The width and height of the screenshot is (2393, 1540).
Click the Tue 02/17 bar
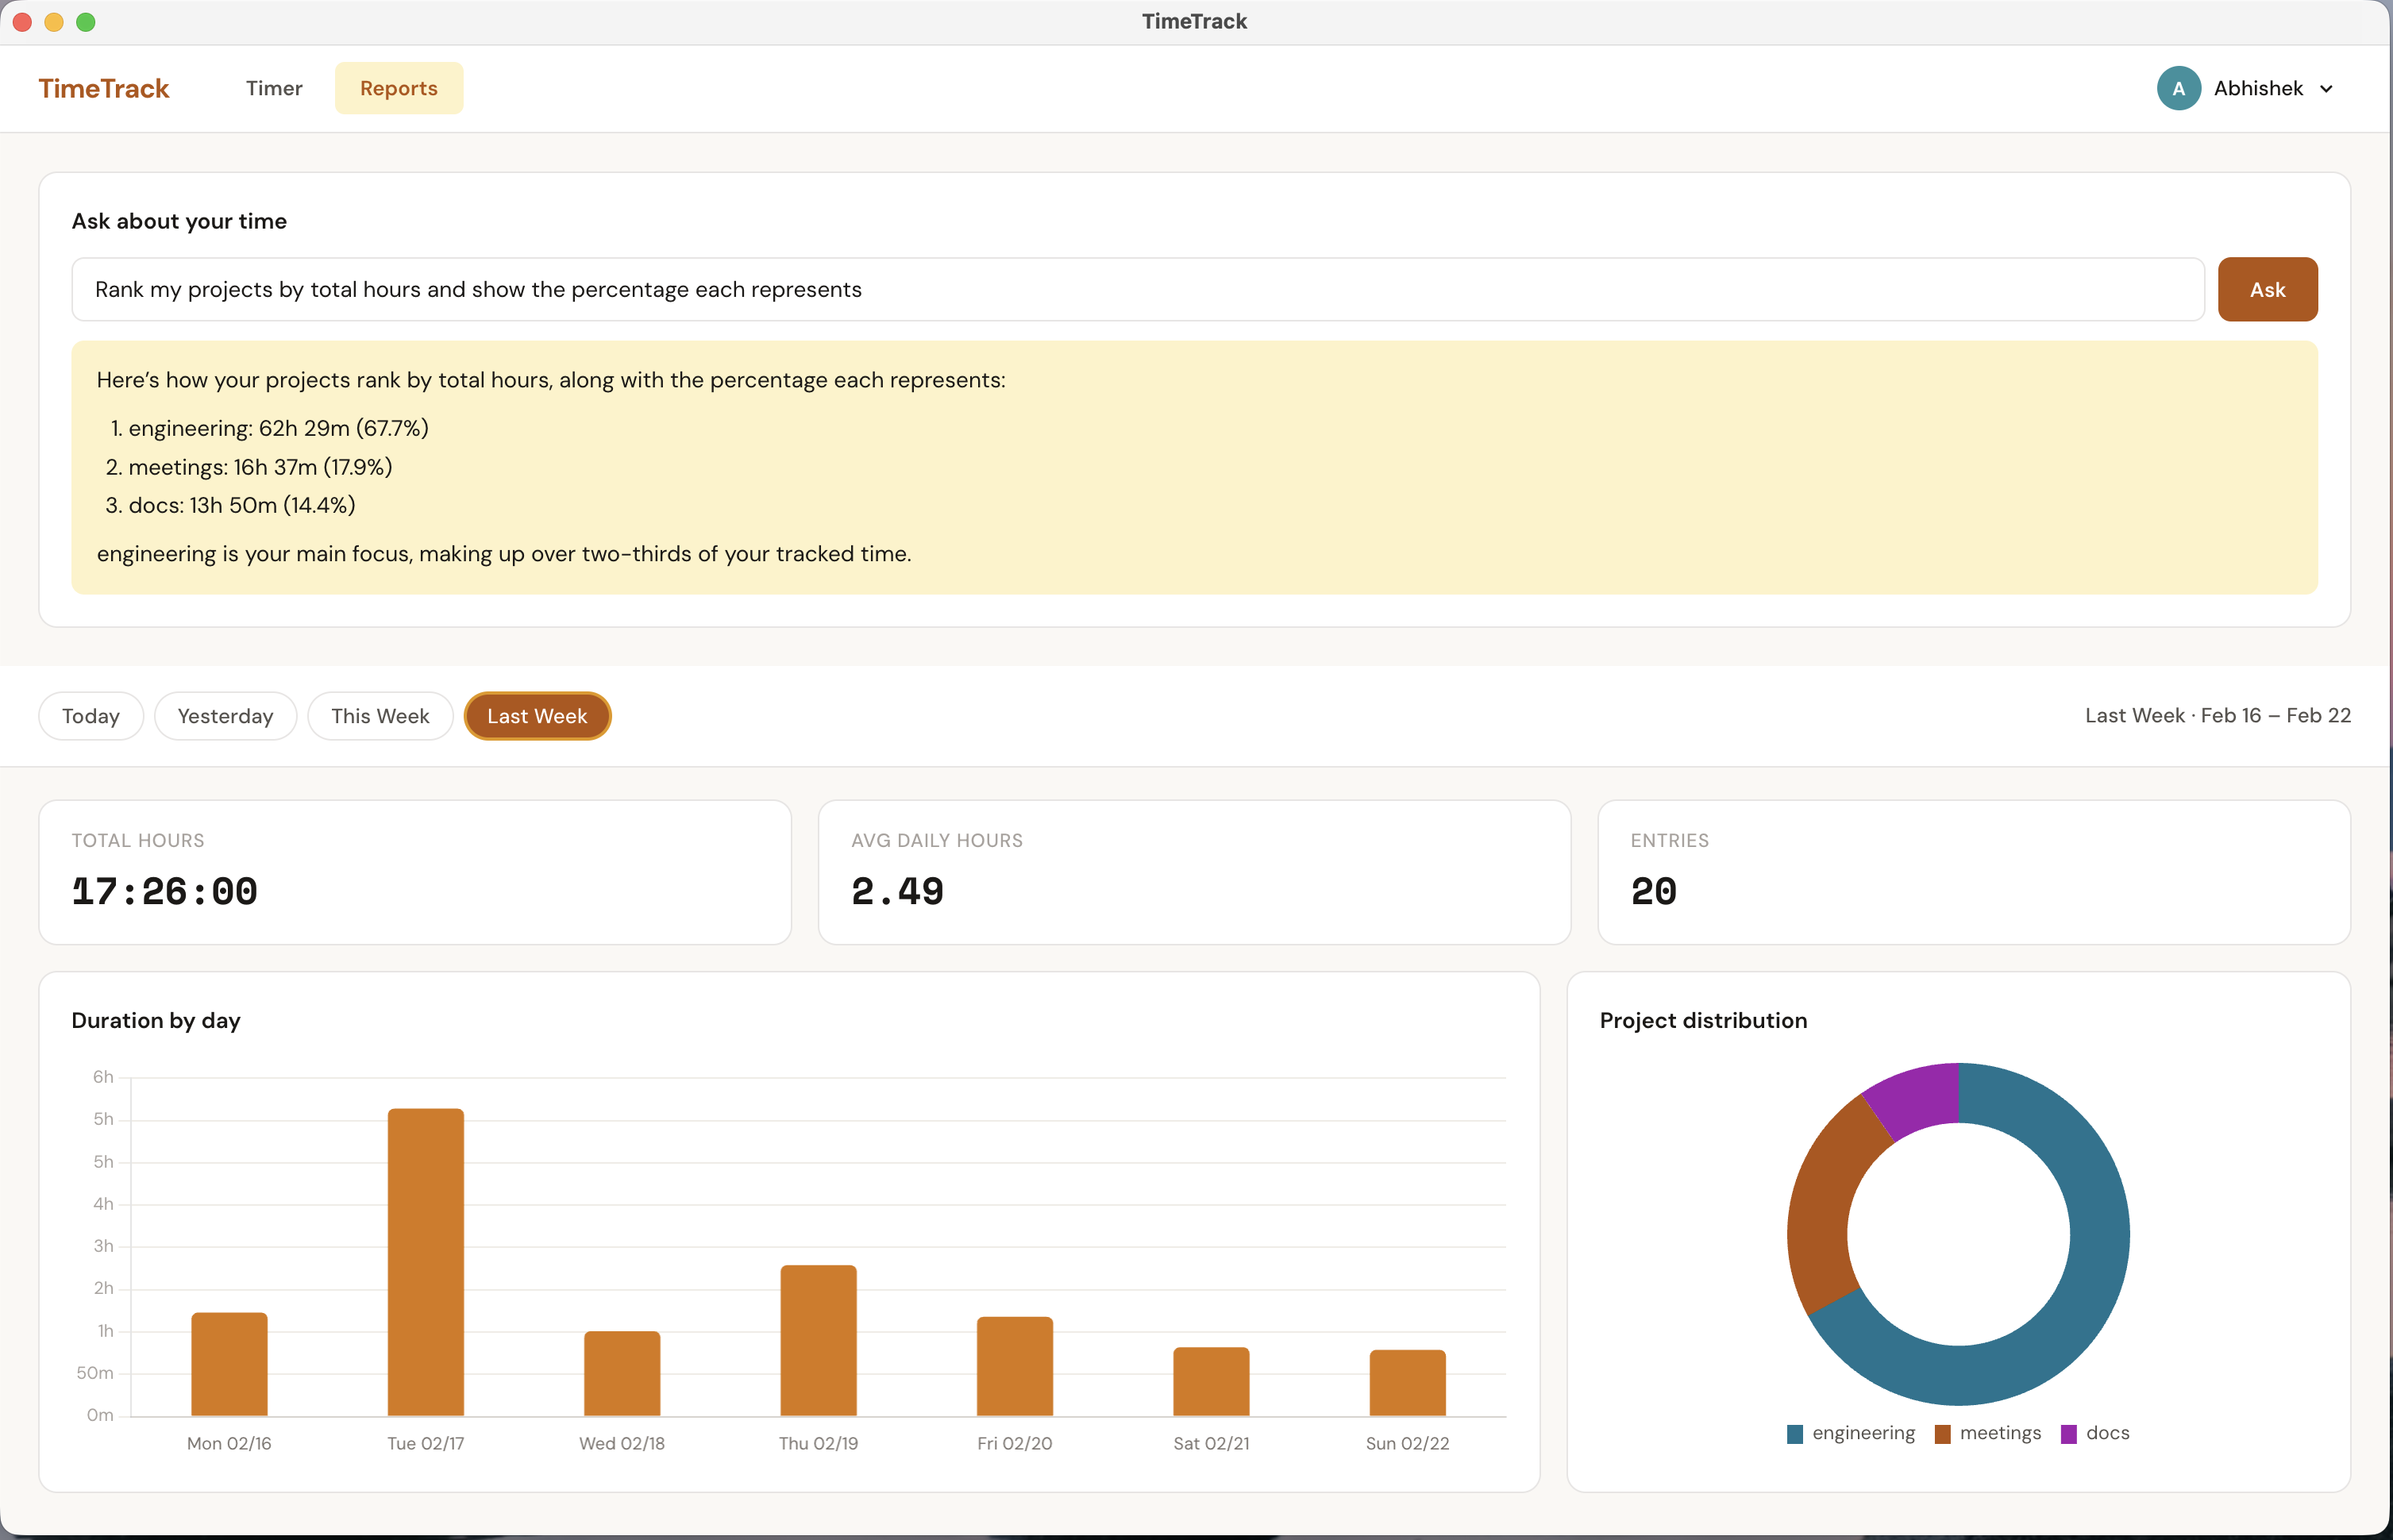(x=426, y=1262)
